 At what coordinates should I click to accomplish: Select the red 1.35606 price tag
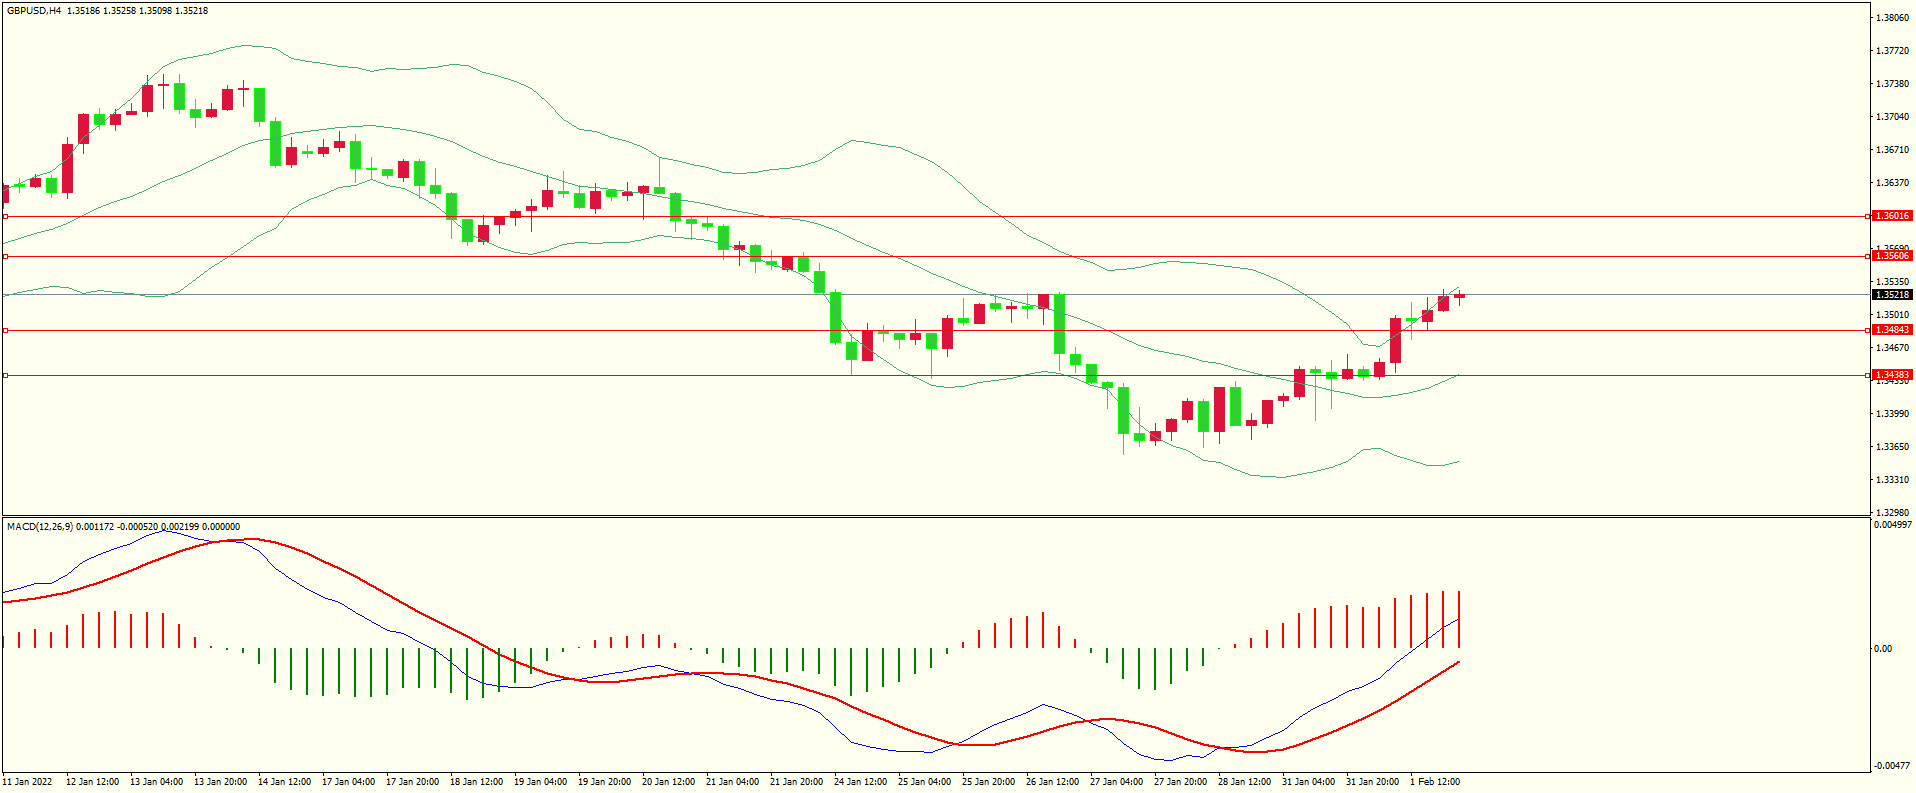(x=1891, y=256)
